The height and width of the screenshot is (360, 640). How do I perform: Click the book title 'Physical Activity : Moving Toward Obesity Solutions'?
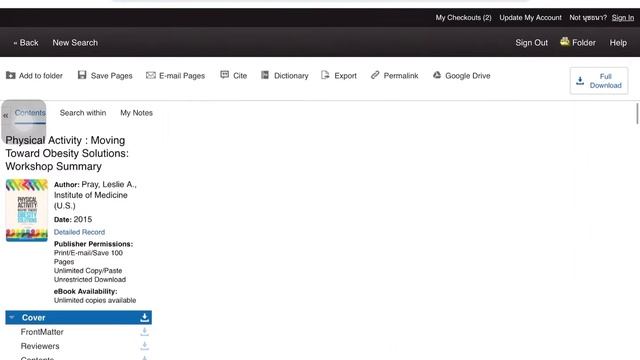tap(67, 153)
